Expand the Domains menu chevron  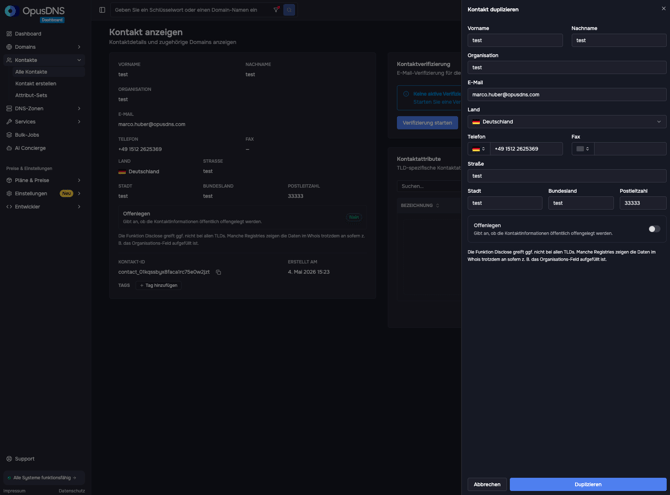[x=79, y=47]
